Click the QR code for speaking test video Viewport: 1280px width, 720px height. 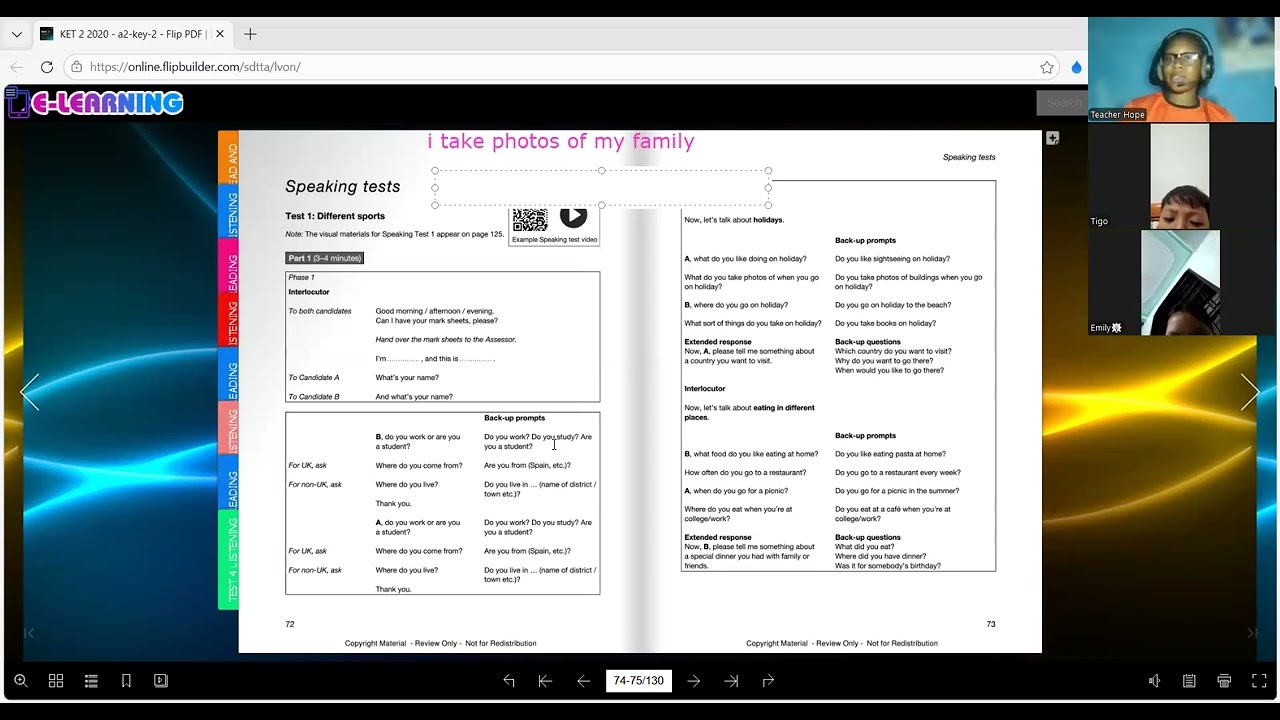530,219
